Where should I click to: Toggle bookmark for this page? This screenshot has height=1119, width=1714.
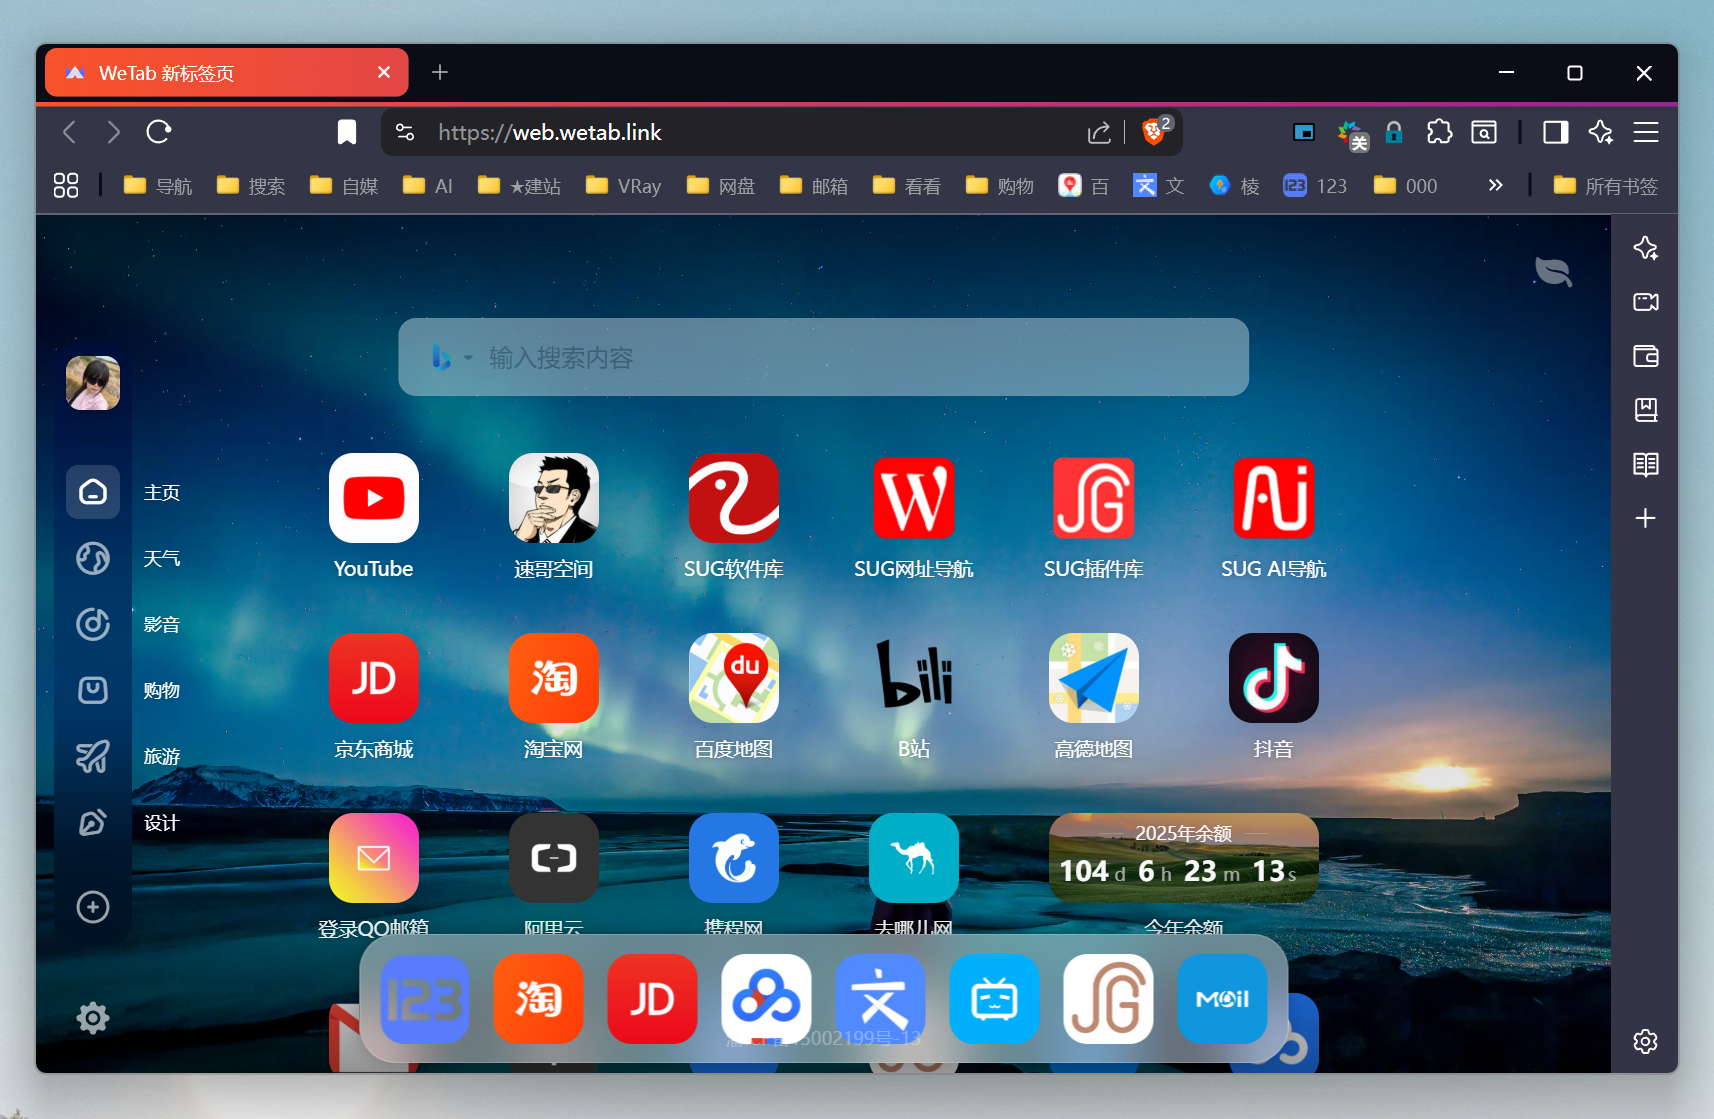346,132
